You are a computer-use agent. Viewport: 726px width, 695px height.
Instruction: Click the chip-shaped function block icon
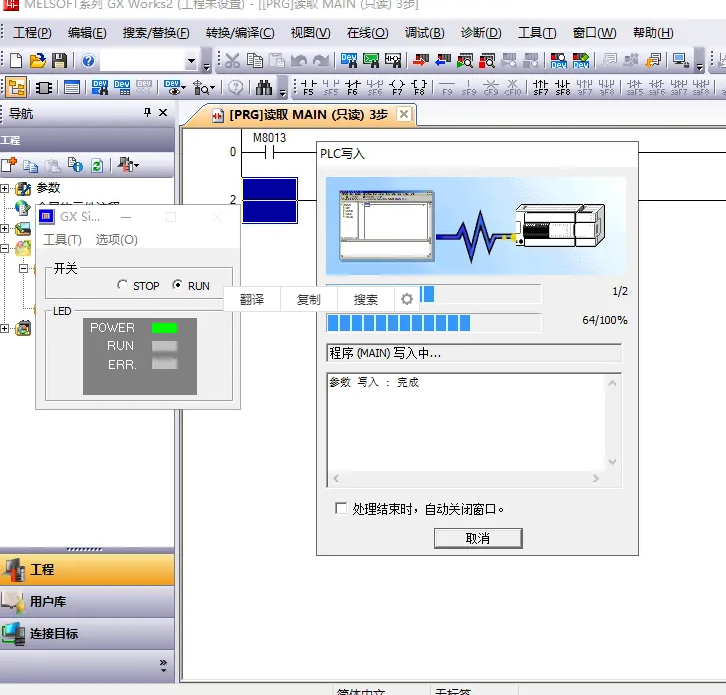(44, 88)
